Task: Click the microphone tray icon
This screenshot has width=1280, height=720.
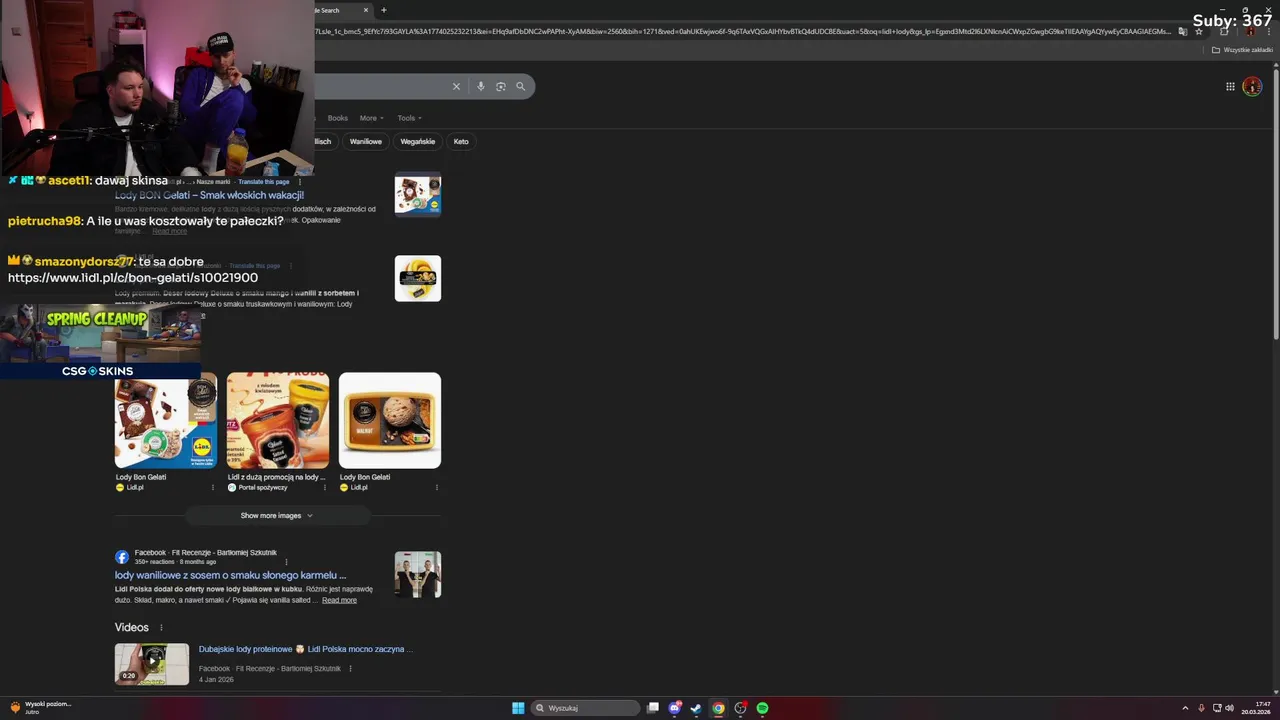Action: tap(1201, 708)
